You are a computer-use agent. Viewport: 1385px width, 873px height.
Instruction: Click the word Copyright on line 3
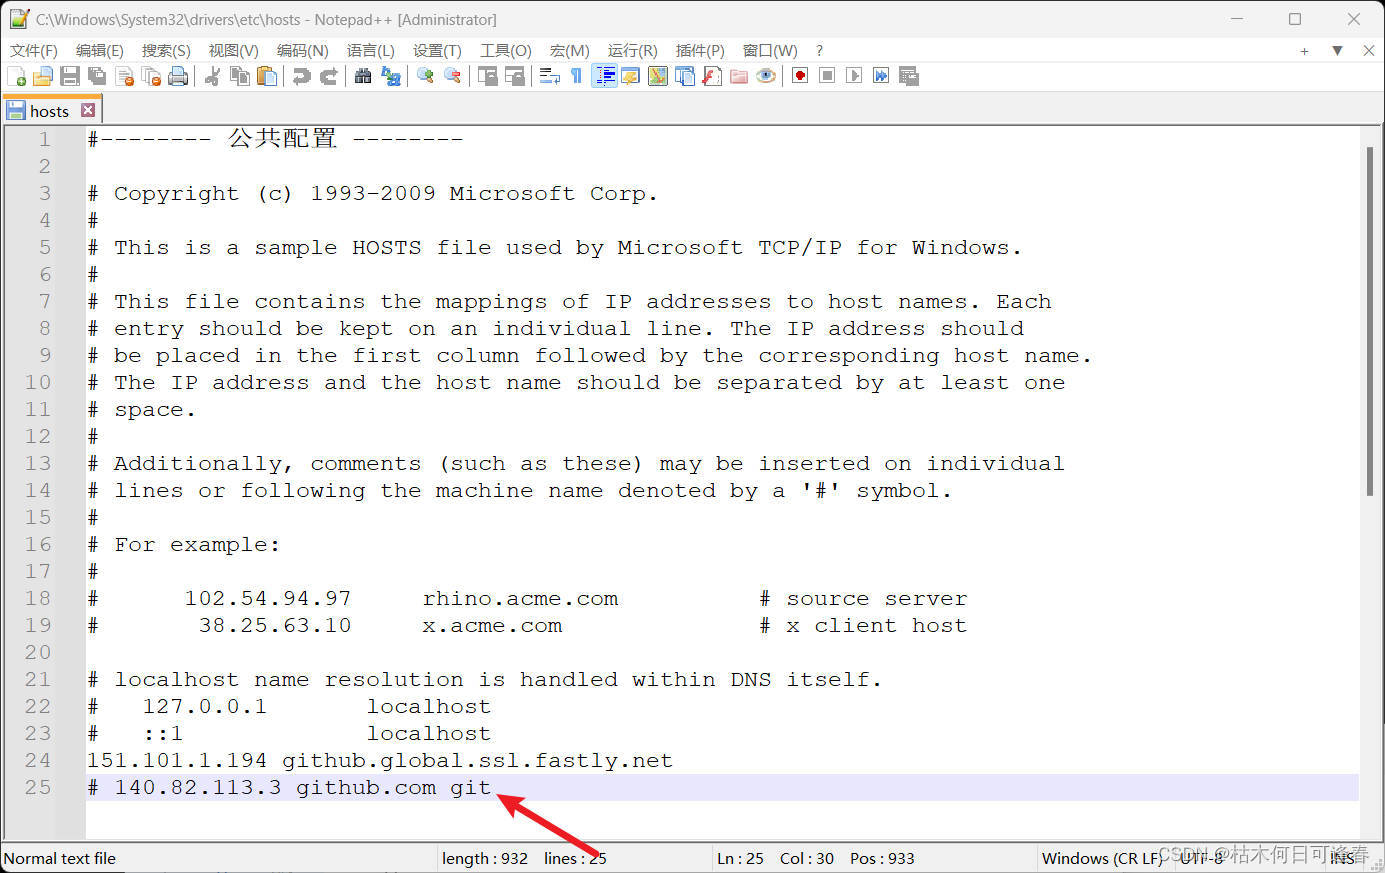(x=176, y=194)
